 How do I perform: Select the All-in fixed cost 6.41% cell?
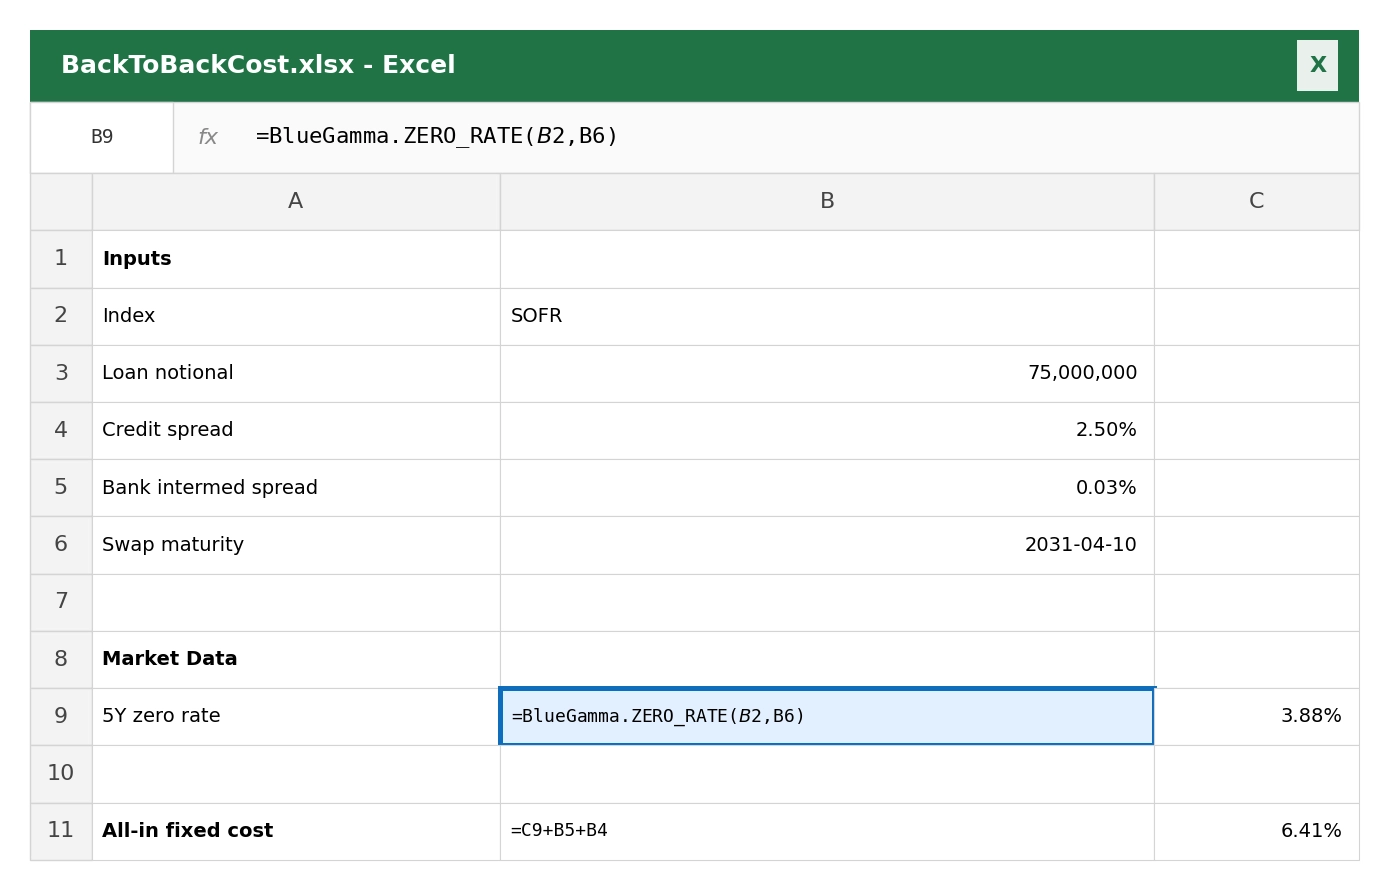1256,830
